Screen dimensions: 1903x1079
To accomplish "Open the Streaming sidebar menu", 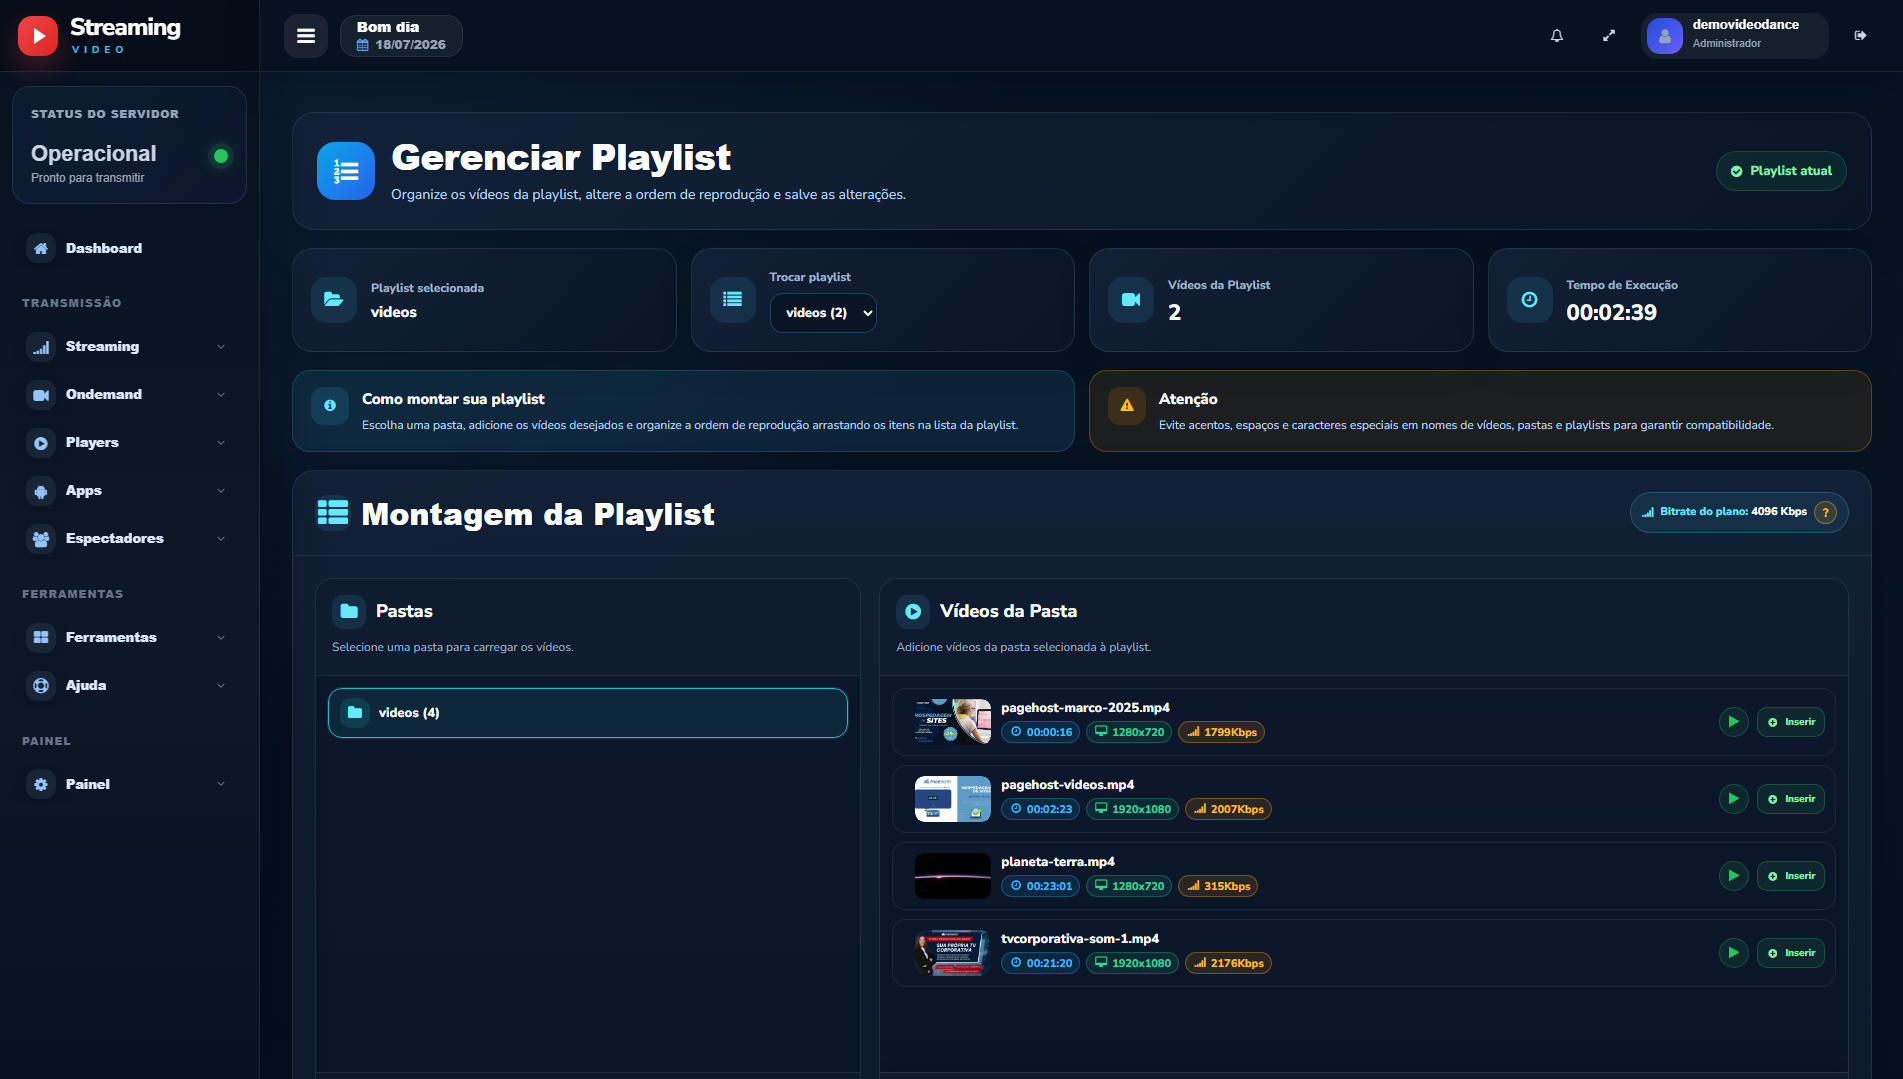I will pos(129,346).
